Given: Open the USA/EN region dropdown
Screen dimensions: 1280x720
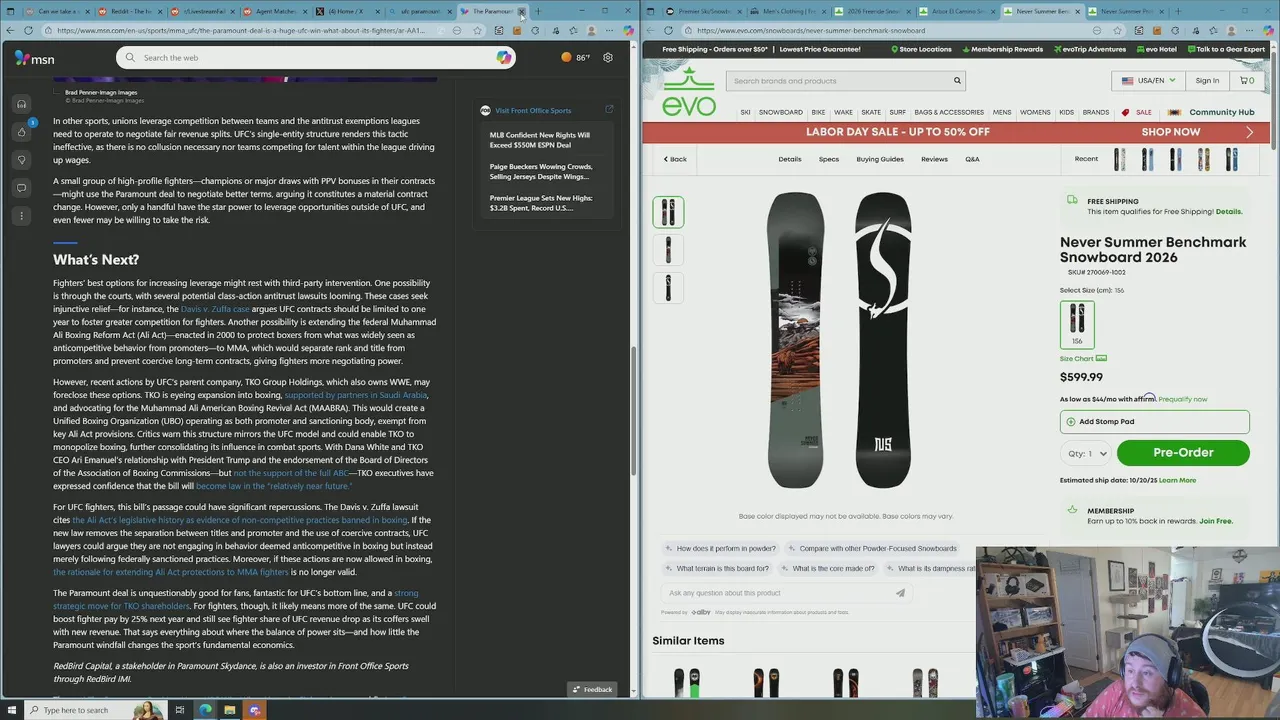Looking at the screenshot, I should tap(1148, 81).
